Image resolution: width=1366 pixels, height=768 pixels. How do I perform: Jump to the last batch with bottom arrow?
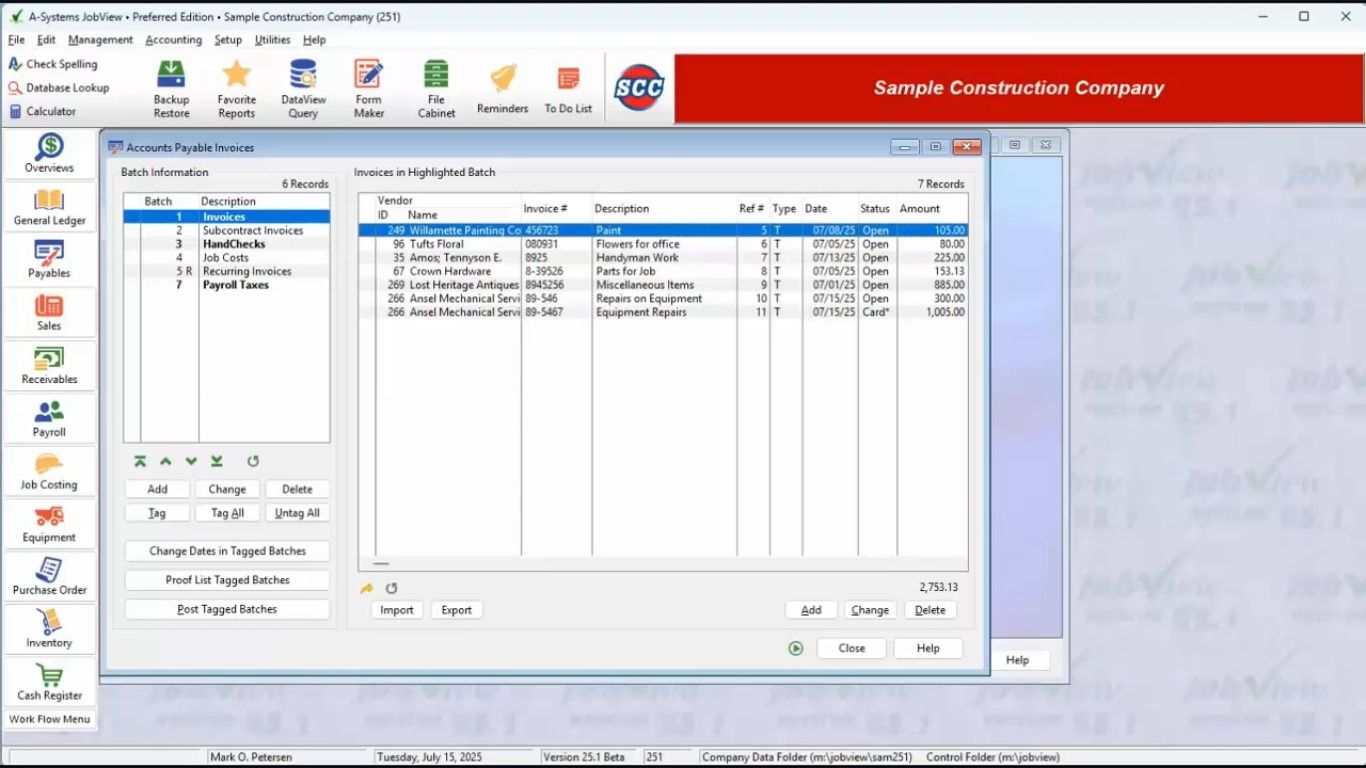217,461
